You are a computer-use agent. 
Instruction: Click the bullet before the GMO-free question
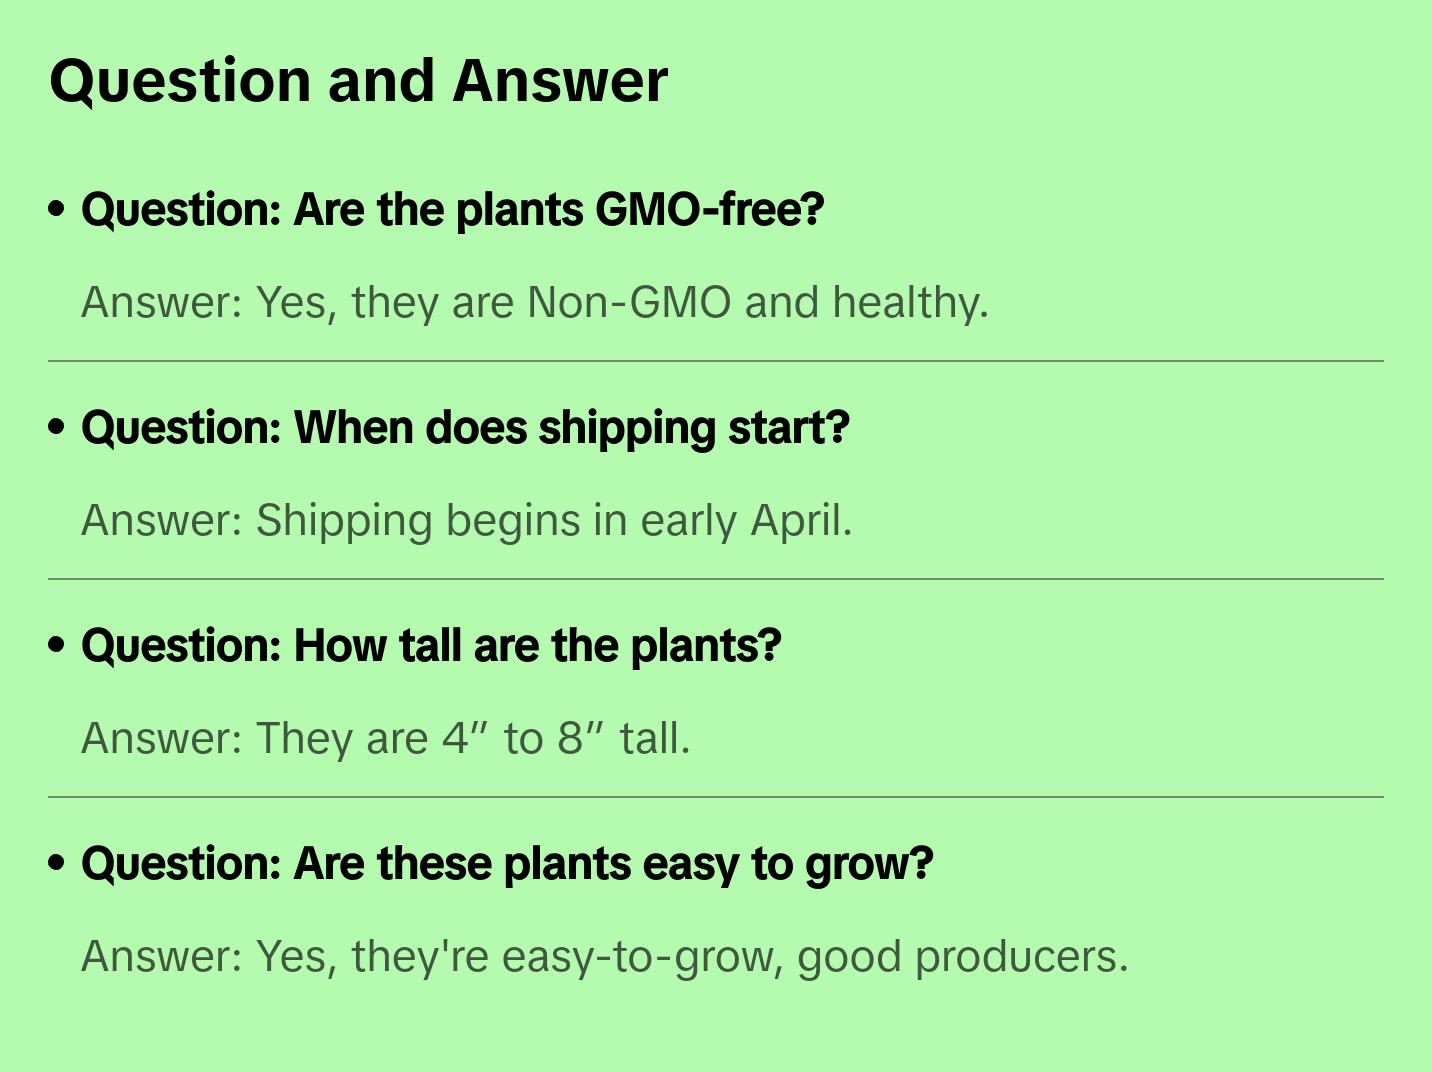click(x=57, y=210)
